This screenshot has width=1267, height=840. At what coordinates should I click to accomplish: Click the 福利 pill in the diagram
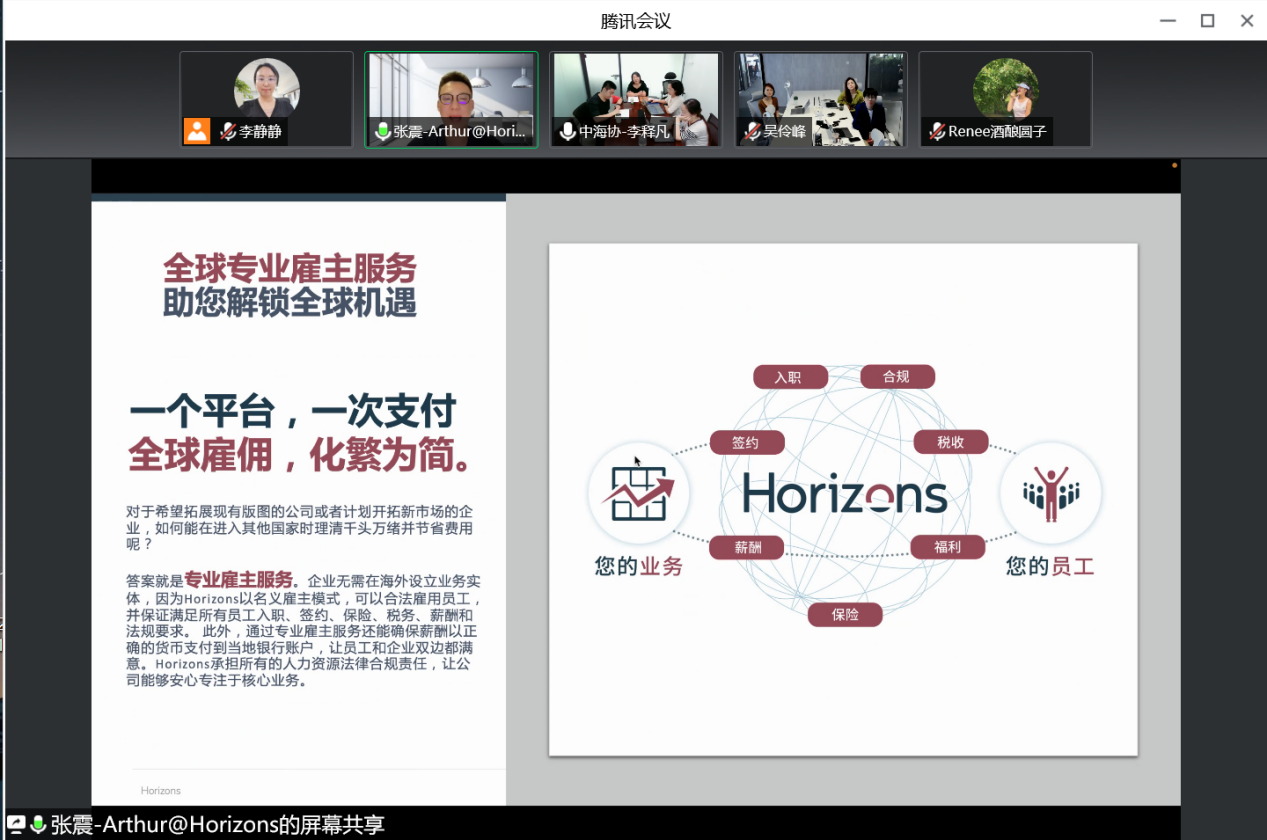[x=948, y=547]
